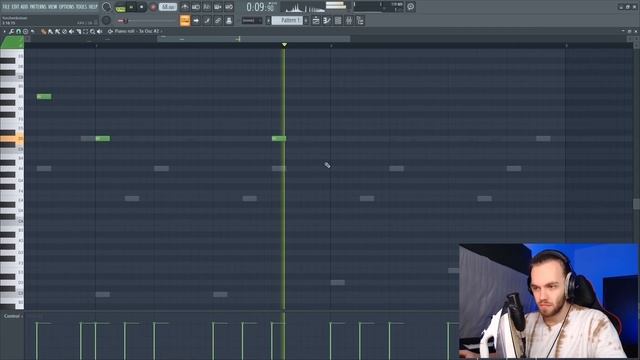The width and height of the screenshot is (640, 360).
Task: Toggle pattern/song mode button
Action: (x=120, y=8)
